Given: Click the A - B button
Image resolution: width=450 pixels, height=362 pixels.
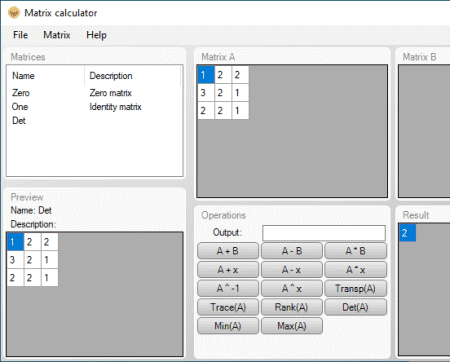Looking at the screenshot, I should (x=292, y=251).
